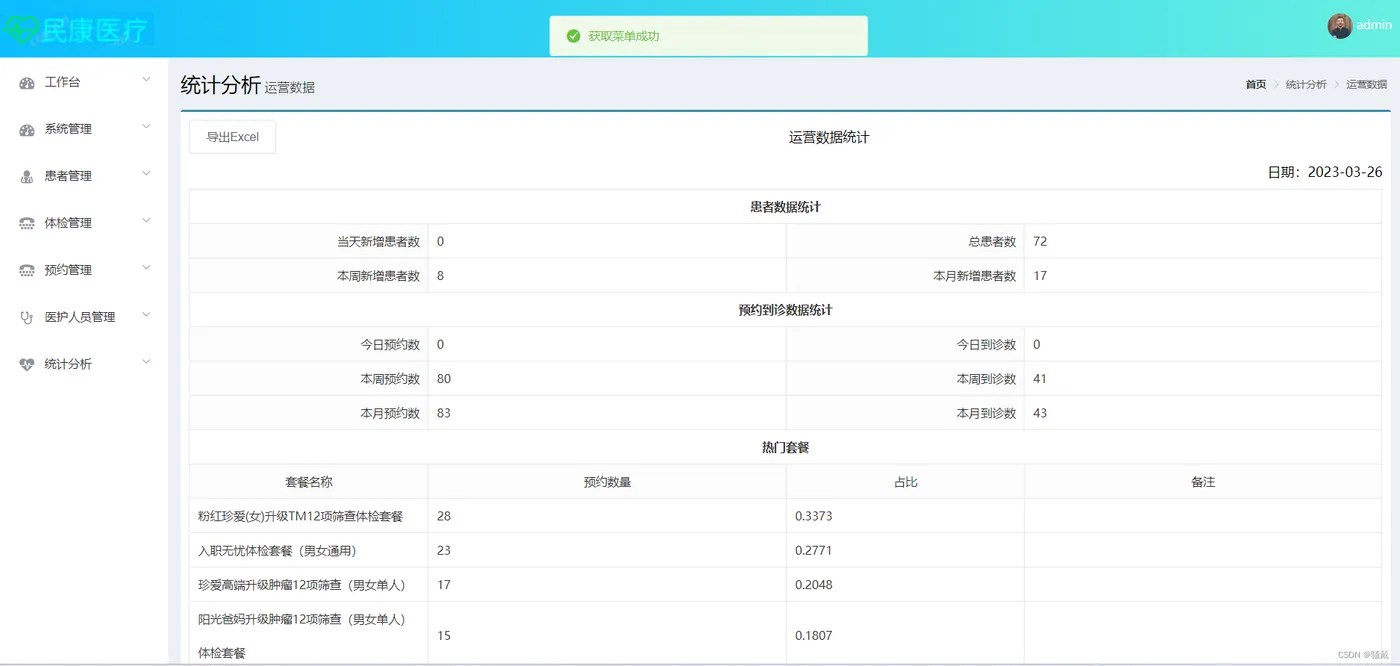Click the 今日预约数 label
Screen dimensions: 1400x666
[390, 344]
